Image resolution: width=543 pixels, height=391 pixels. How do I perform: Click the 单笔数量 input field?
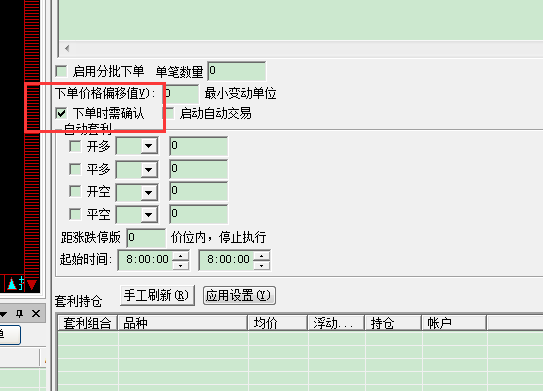(237, 71)
